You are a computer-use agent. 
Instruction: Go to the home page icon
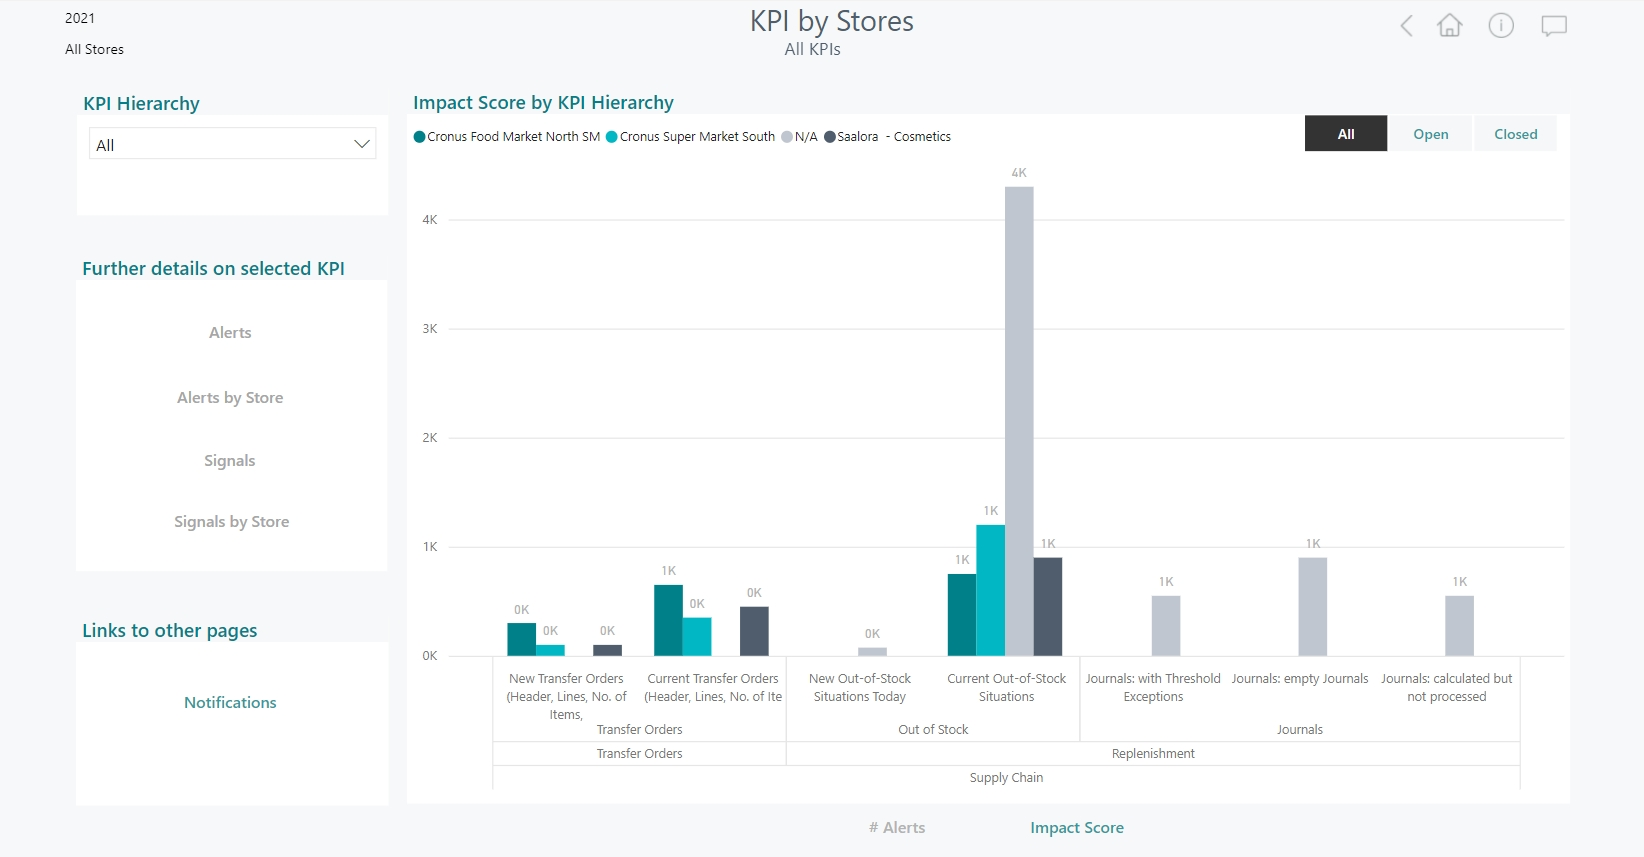pos(1449,26)
